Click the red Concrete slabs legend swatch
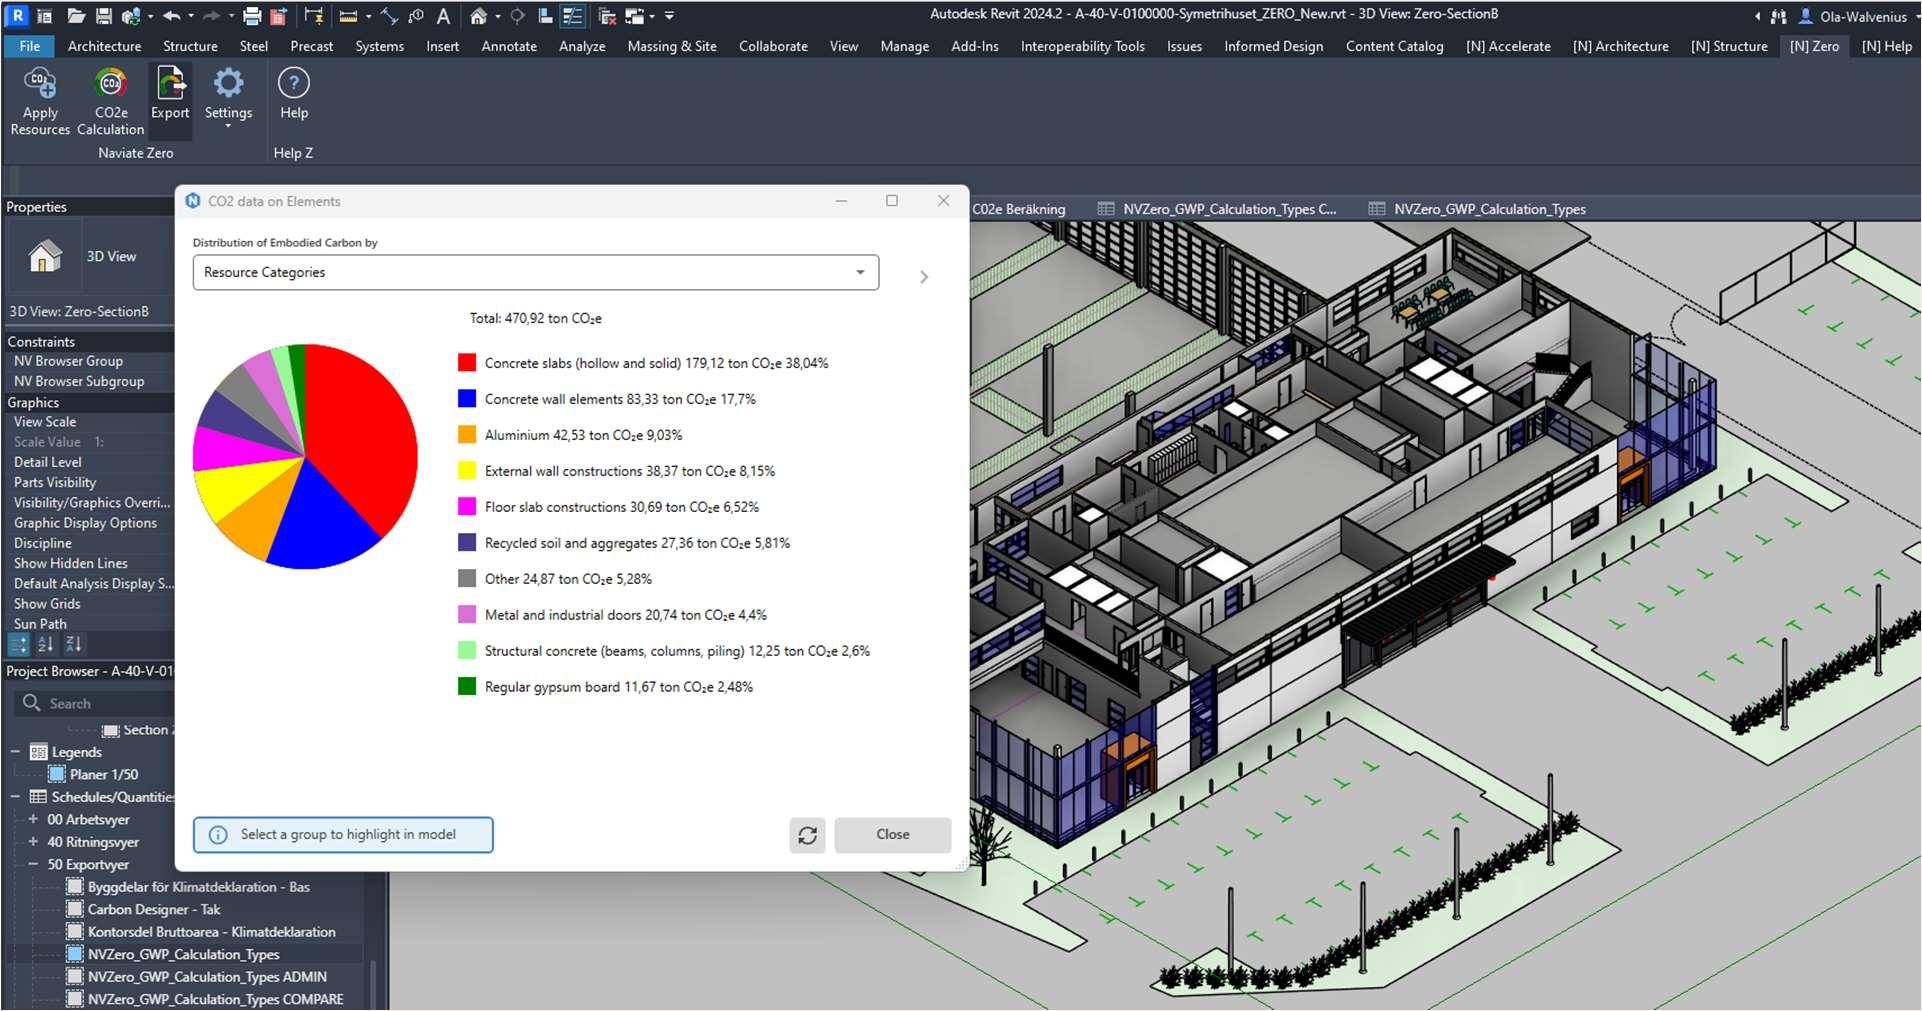This screenshot has height=1011, width=1922. coord(467,363)
